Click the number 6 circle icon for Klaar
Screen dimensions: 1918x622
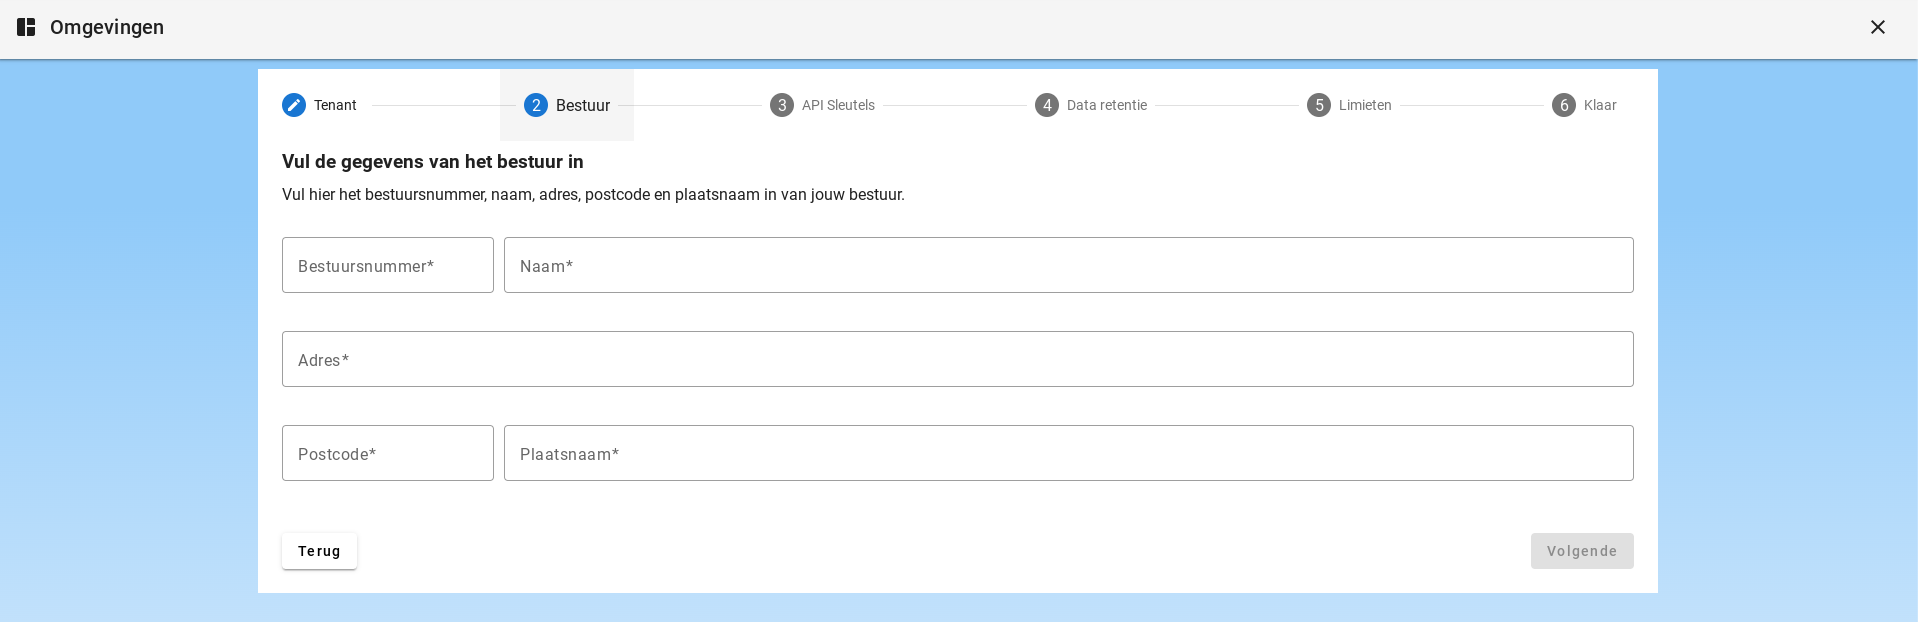pos(1564,105)
